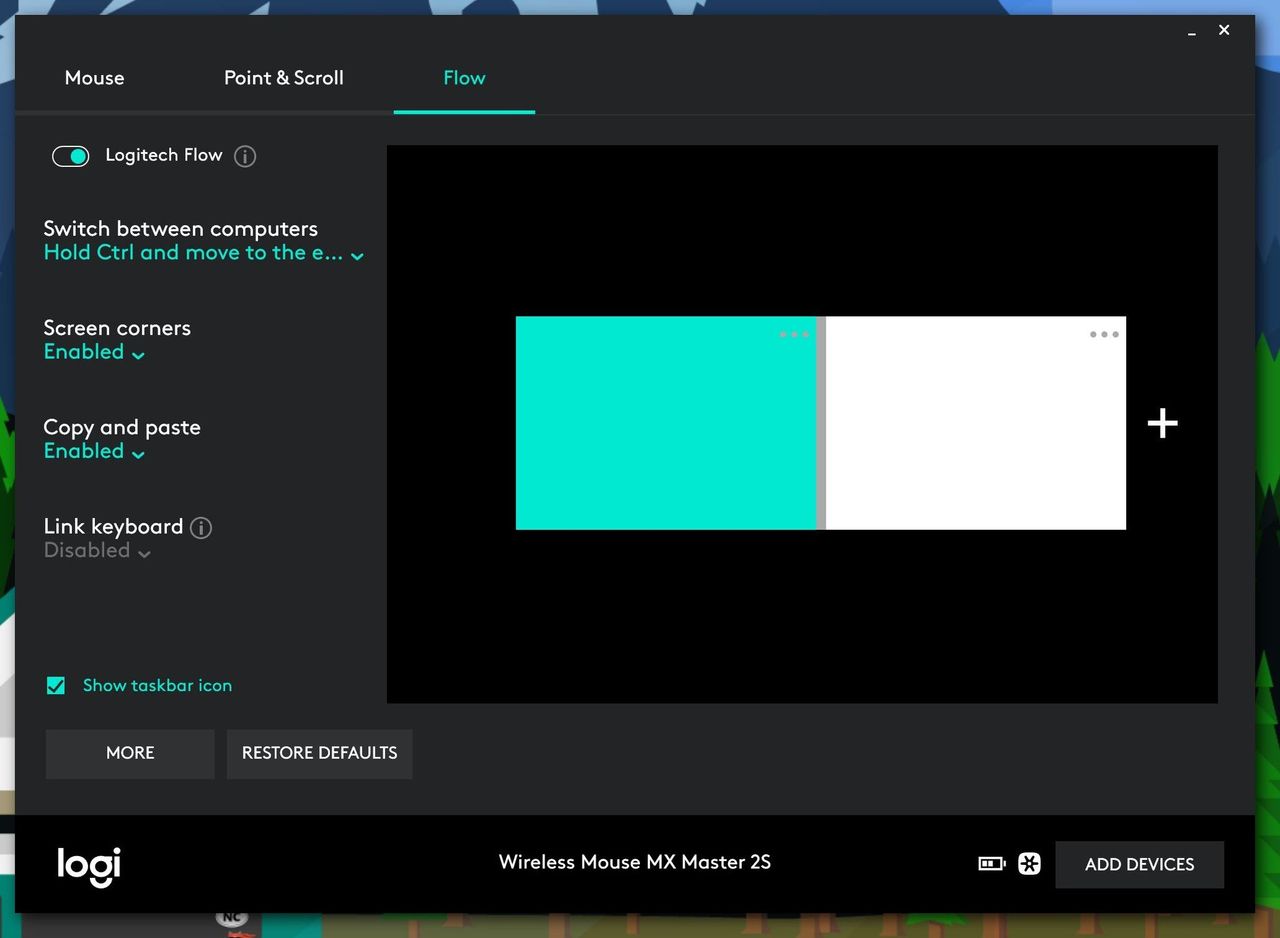
Task: Toggle the Logitech Flow switch off
Action: pyautogui.click(x=71, y=156)
